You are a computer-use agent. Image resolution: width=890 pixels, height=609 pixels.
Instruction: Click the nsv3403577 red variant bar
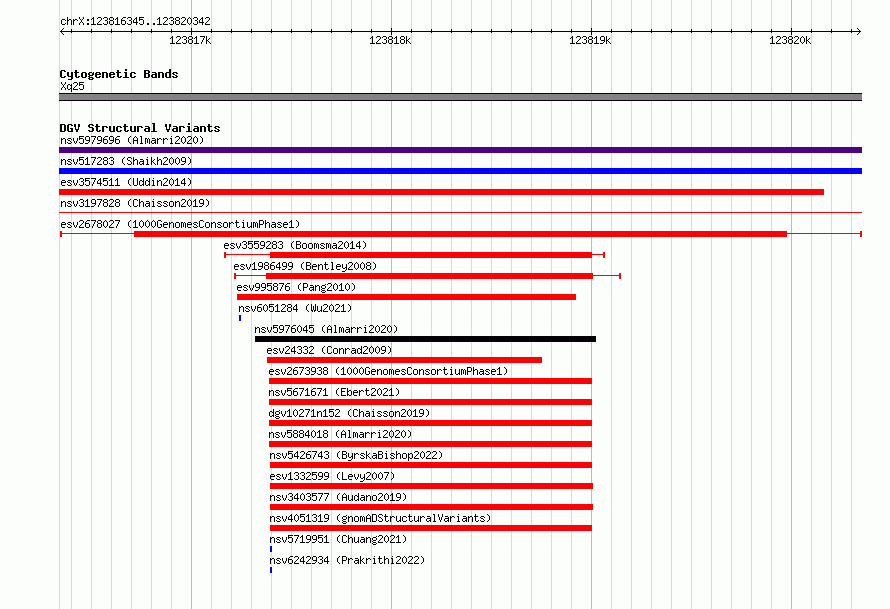tap(431, 507)
